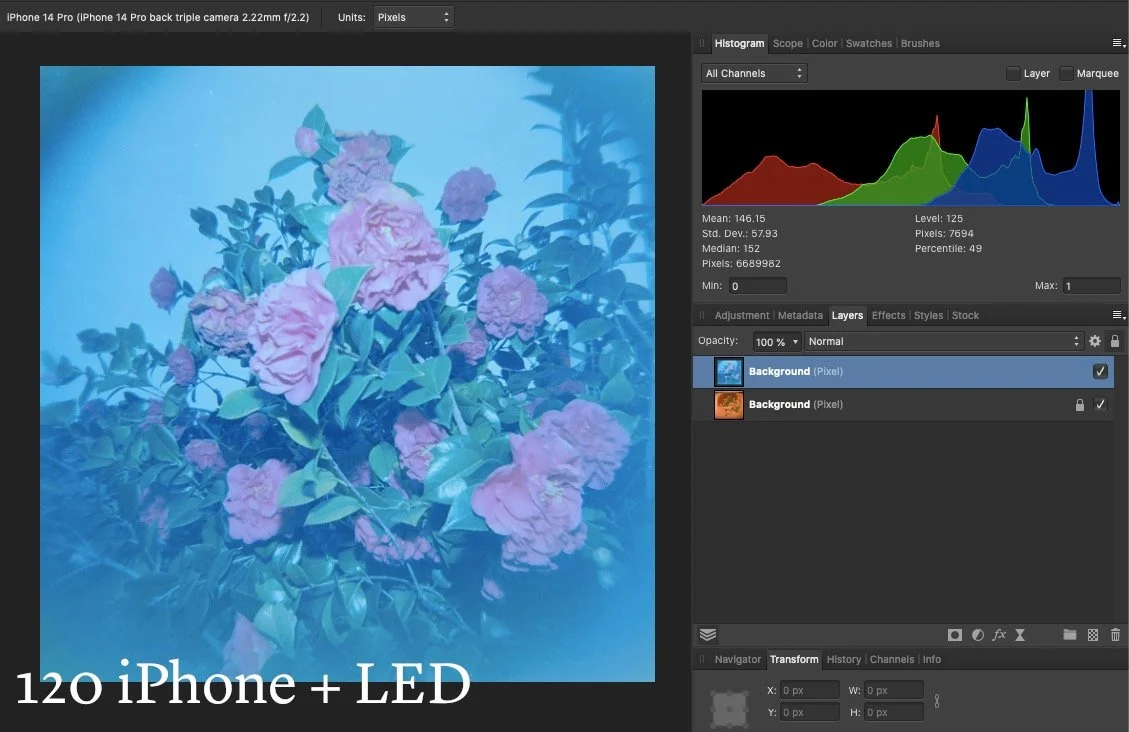Add a mask layer from Layers panel
Screen dimensions: 1129x732
tap(955, 635)
